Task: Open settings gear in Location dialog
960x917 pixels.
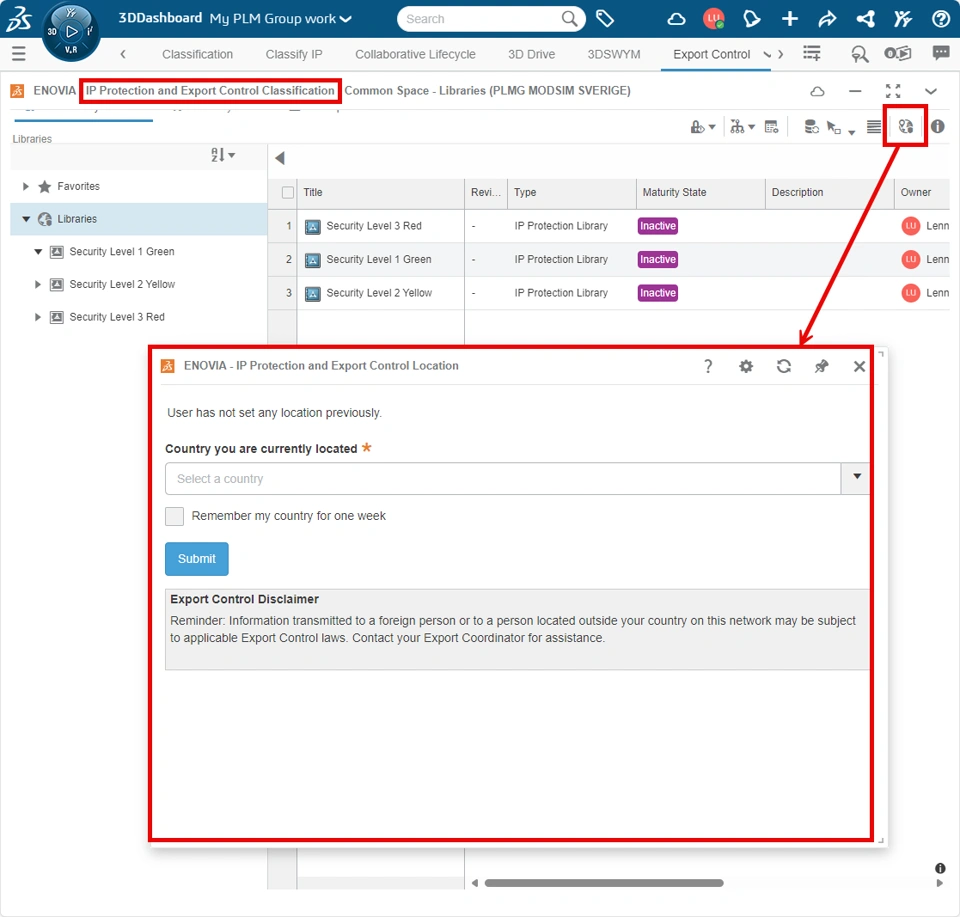Action: (746, 366)
